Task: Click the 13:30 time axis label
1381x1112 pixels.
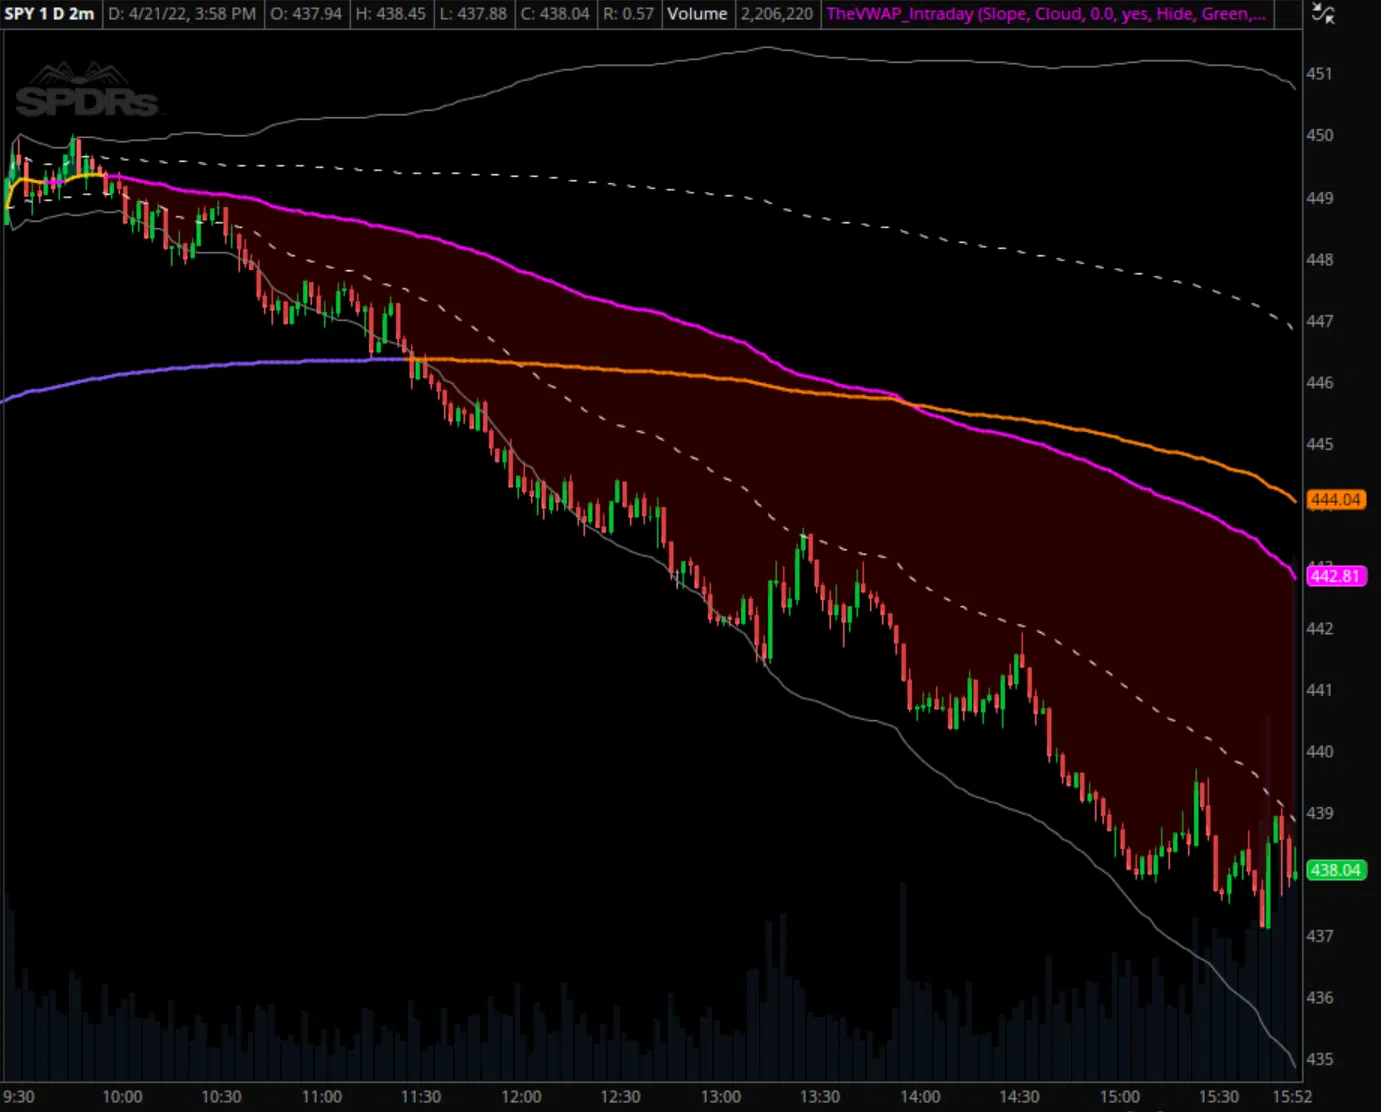Action: pyautogui.click(x=819, y=1097)
